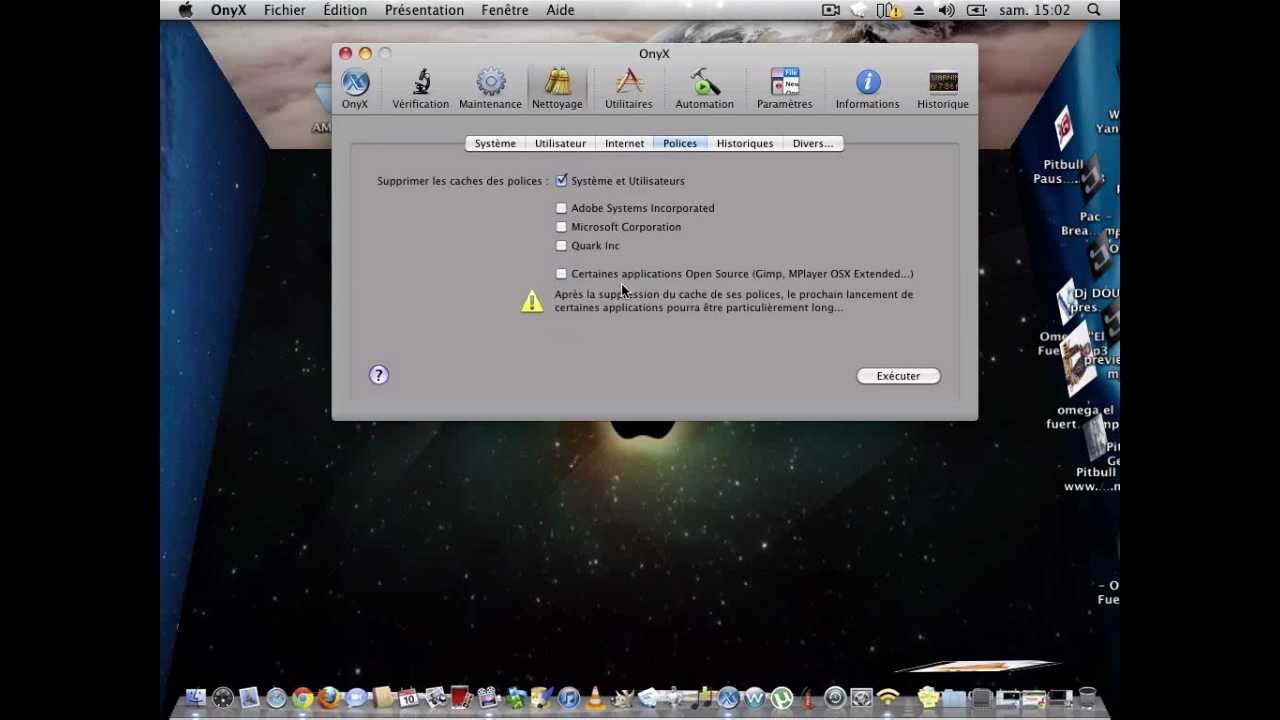Screen dimensions: 1280x720
Task: Open the Fichier menu
Action: coord(285,10)
